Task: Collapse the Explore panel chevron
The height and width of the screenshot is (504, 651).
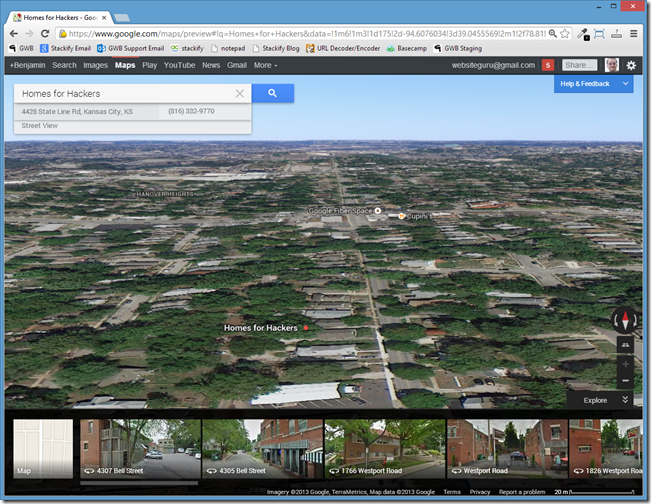Action: point(625,400)
